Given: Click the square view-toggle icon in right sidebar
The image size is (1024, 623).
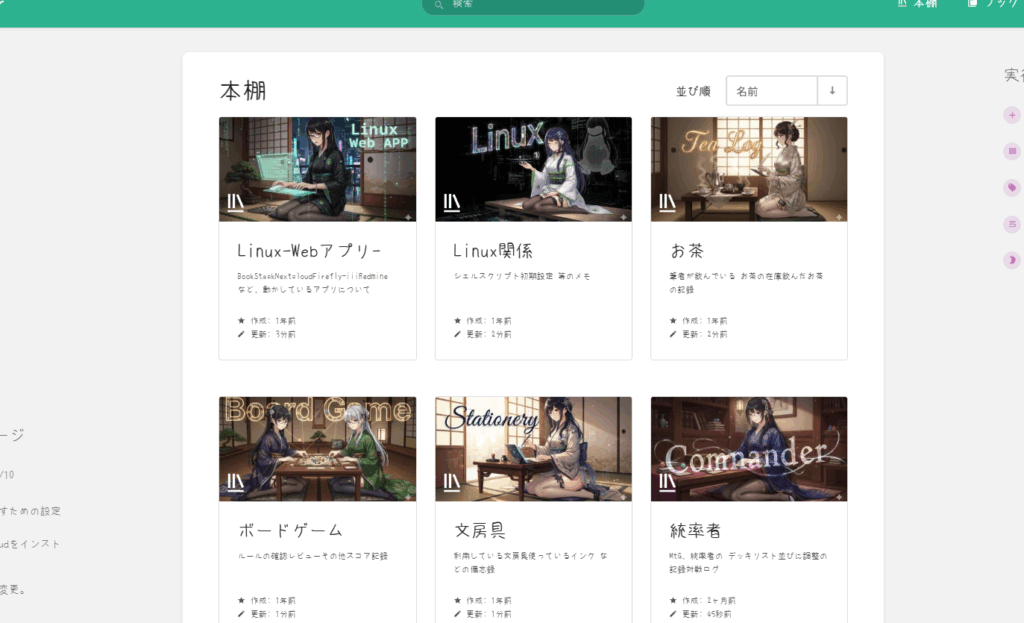Looking at the screenshot, I should [x=1012, y=152].
